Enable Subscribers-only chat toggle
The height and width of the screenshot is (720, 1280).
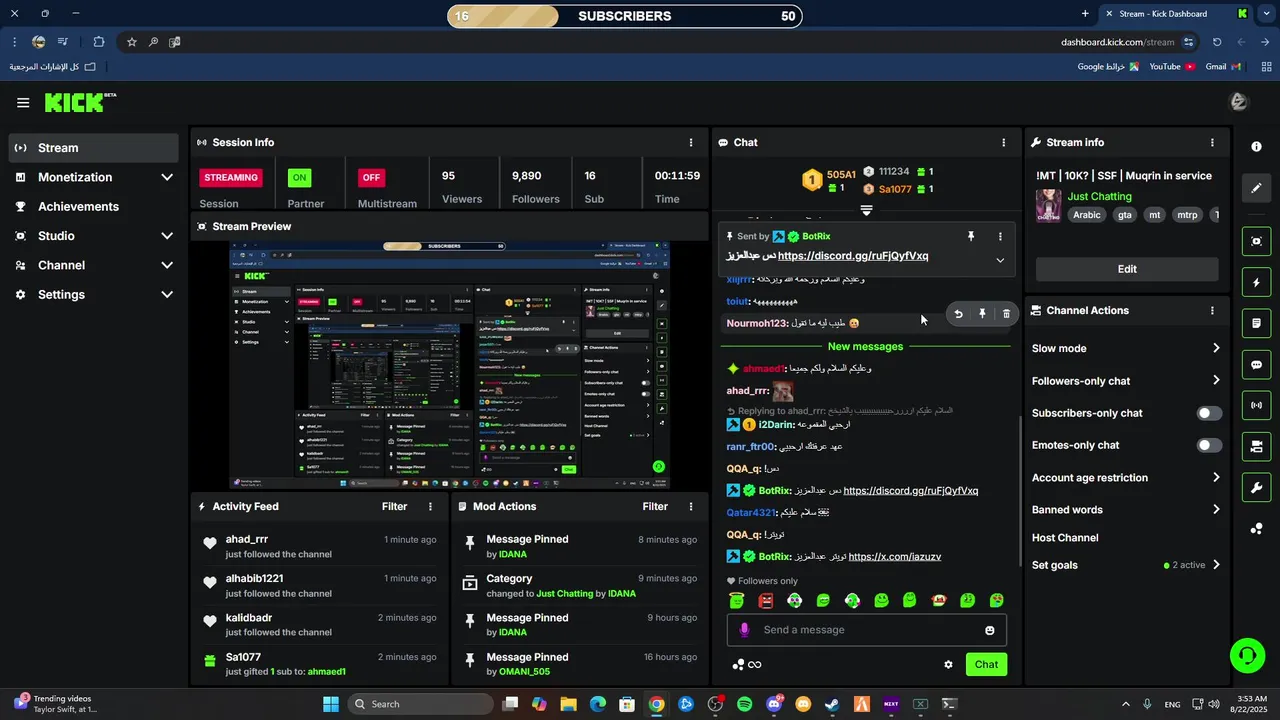click(1209, 413)
